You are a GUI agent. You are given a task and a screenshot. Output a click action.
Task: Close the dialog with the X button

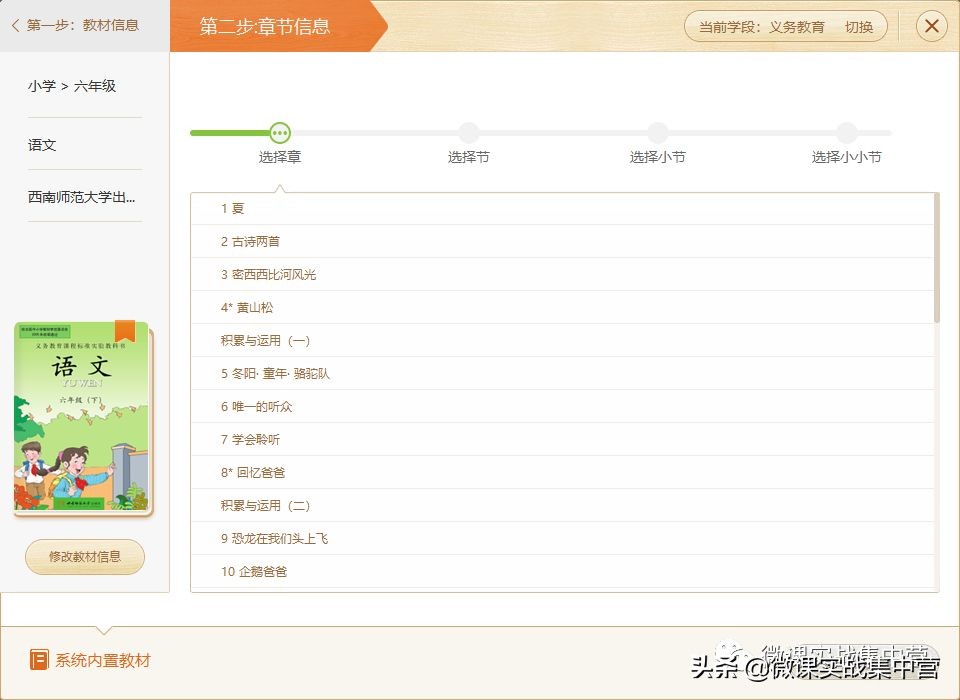tap(931, 26)
